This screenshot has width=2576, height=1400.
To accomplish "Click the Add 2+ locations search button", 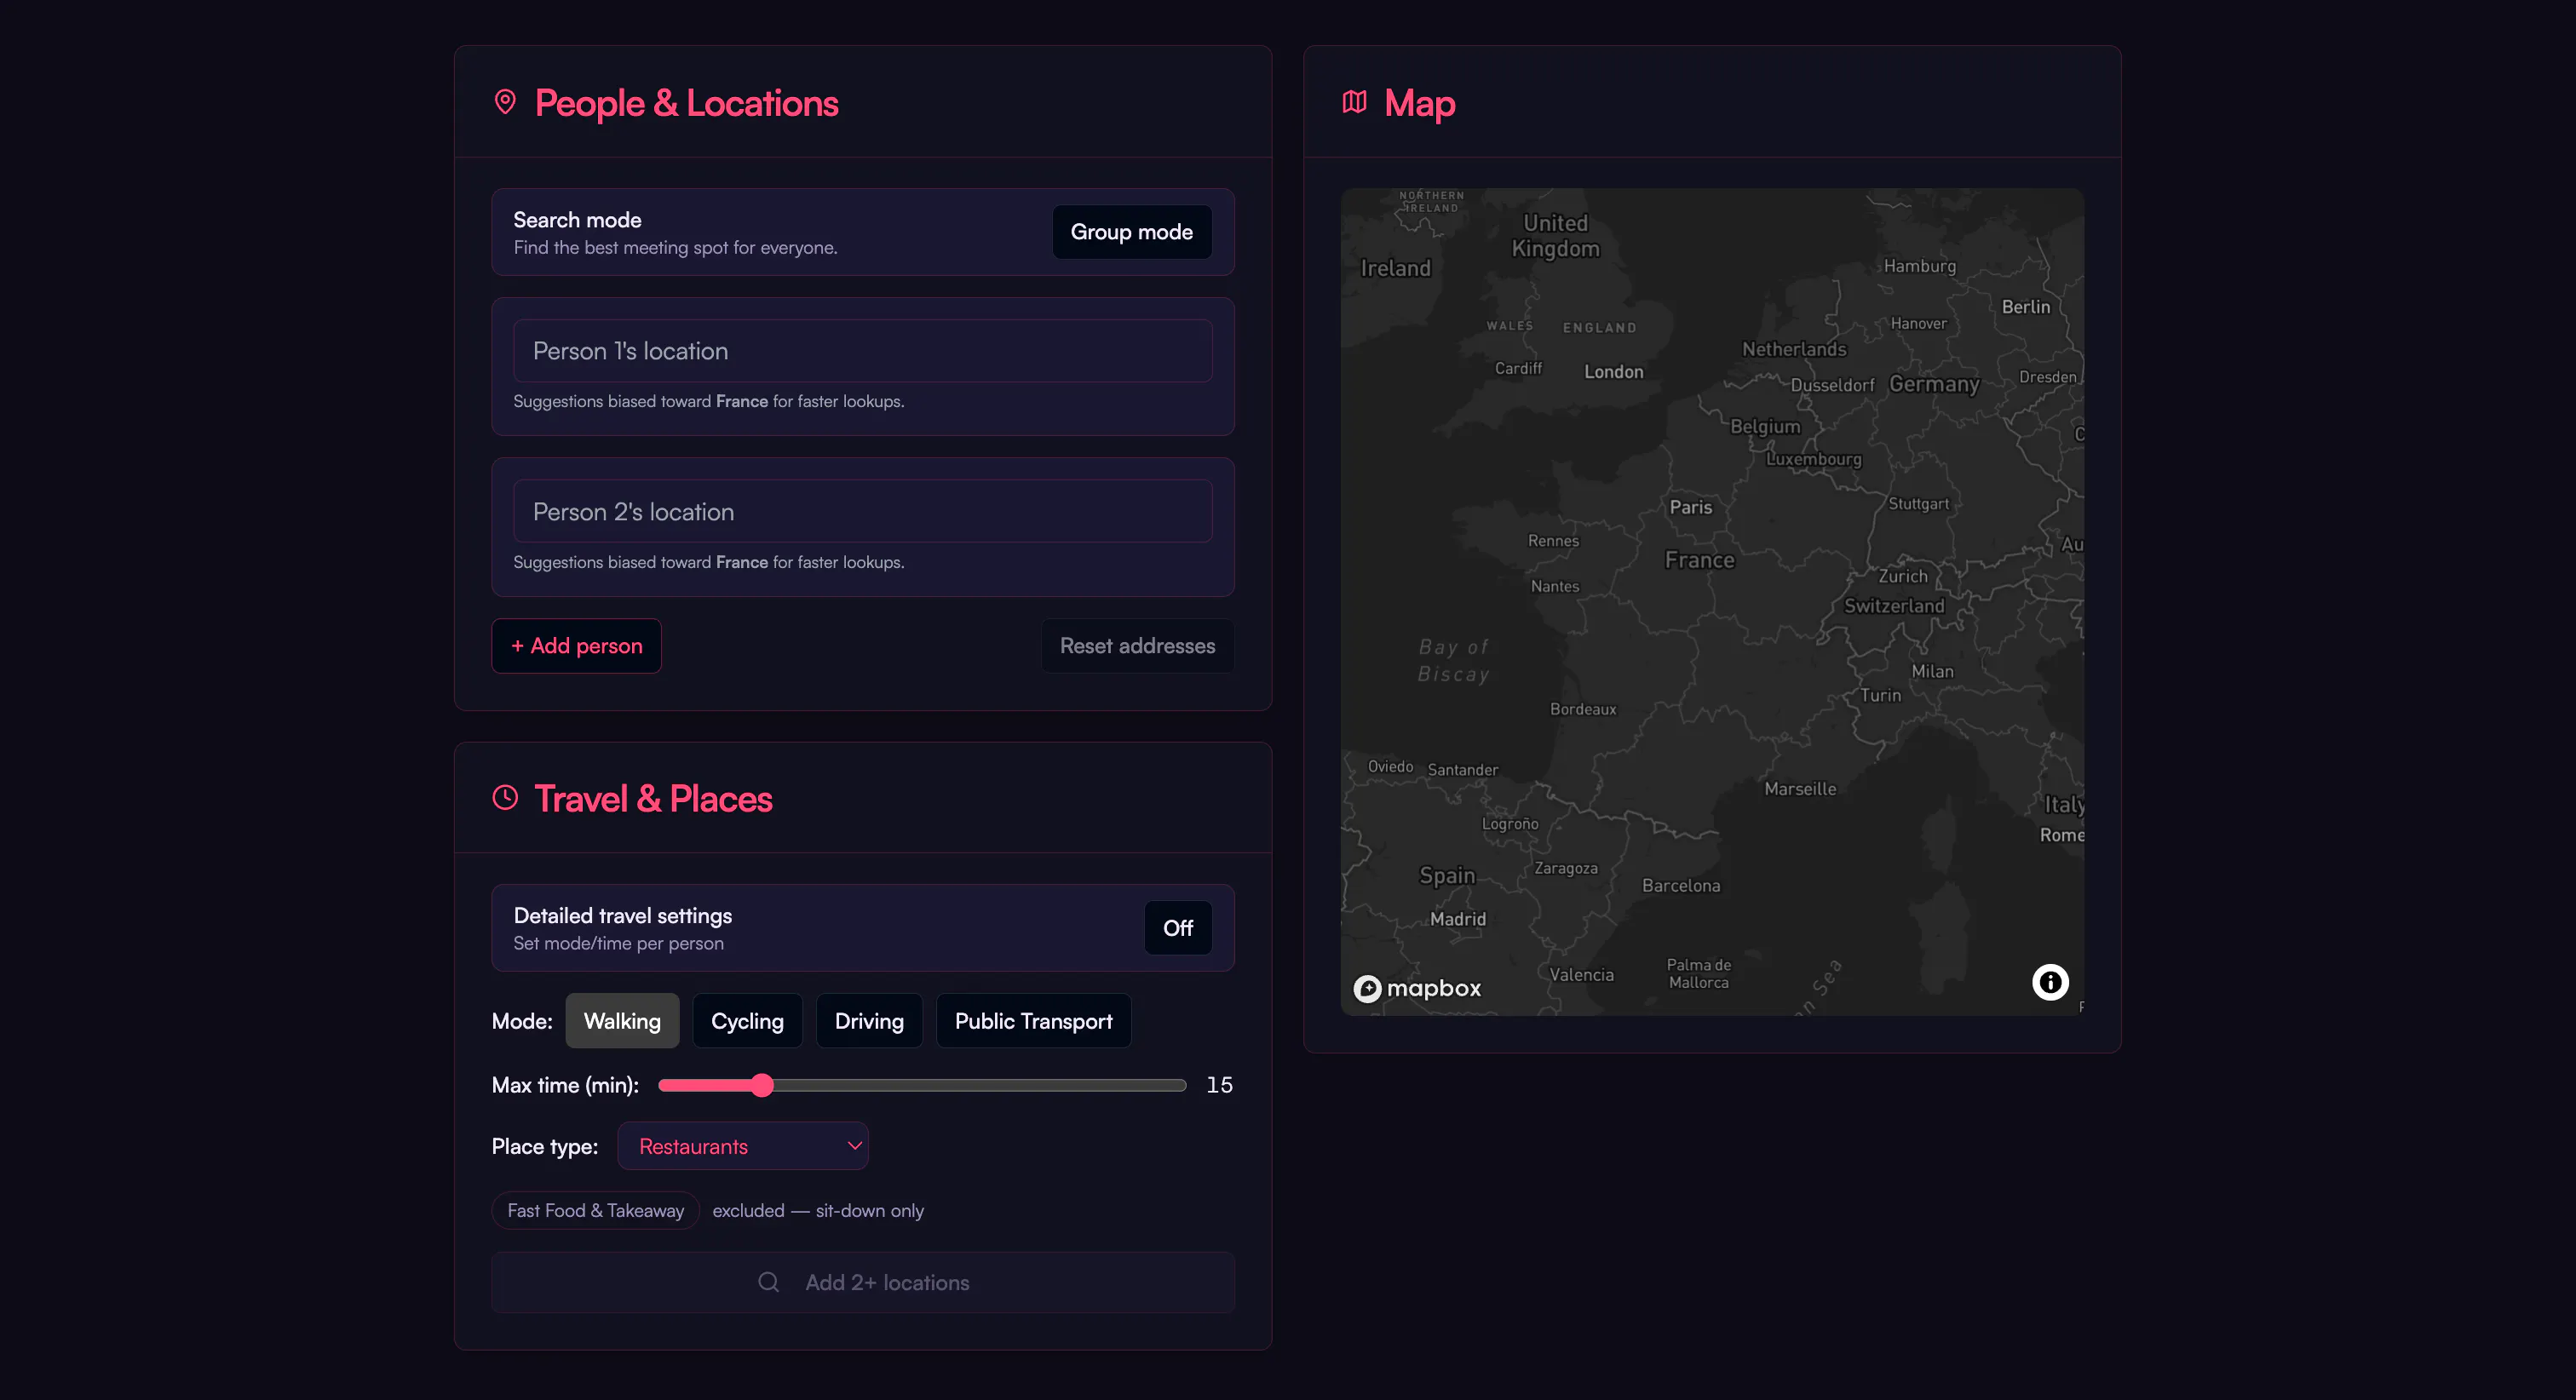I will pos(862,1282).
